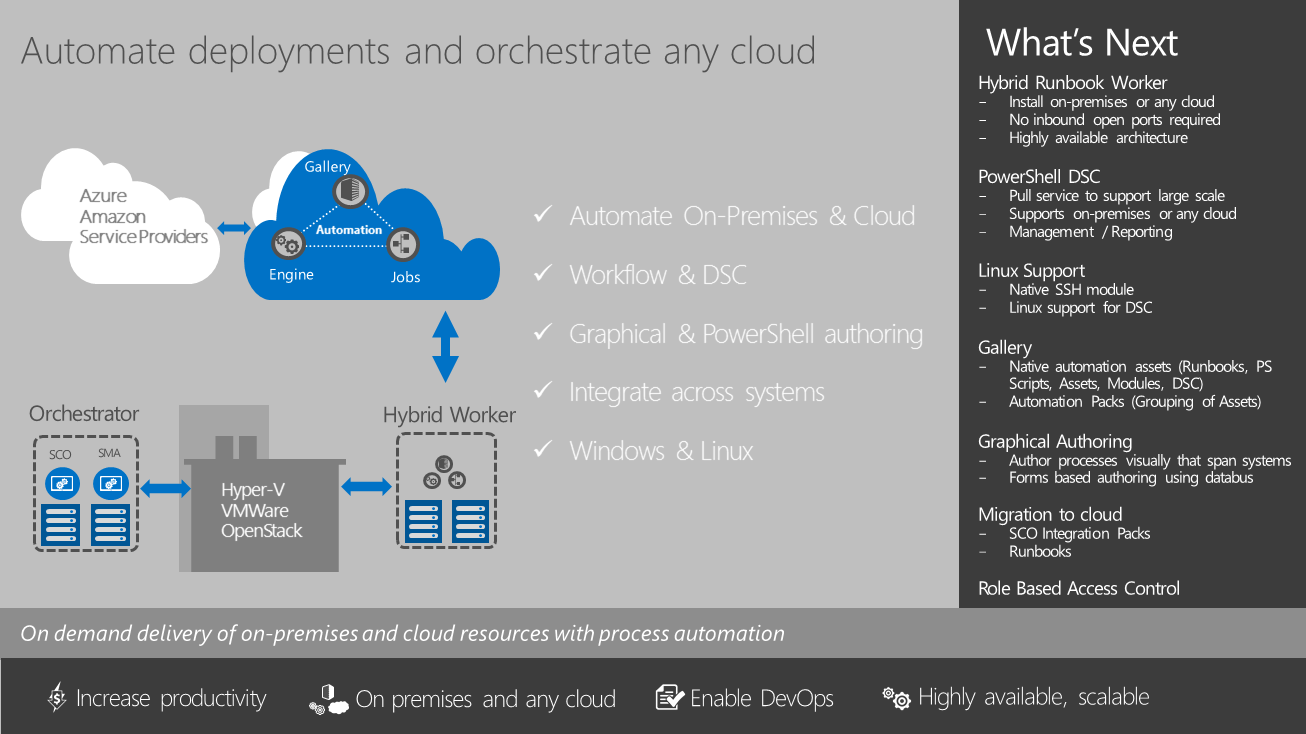Viewport: 1306px width, 734px height.
Task: Click 'Management / Reporting' bullet
Action: (x=1090, y=232)
